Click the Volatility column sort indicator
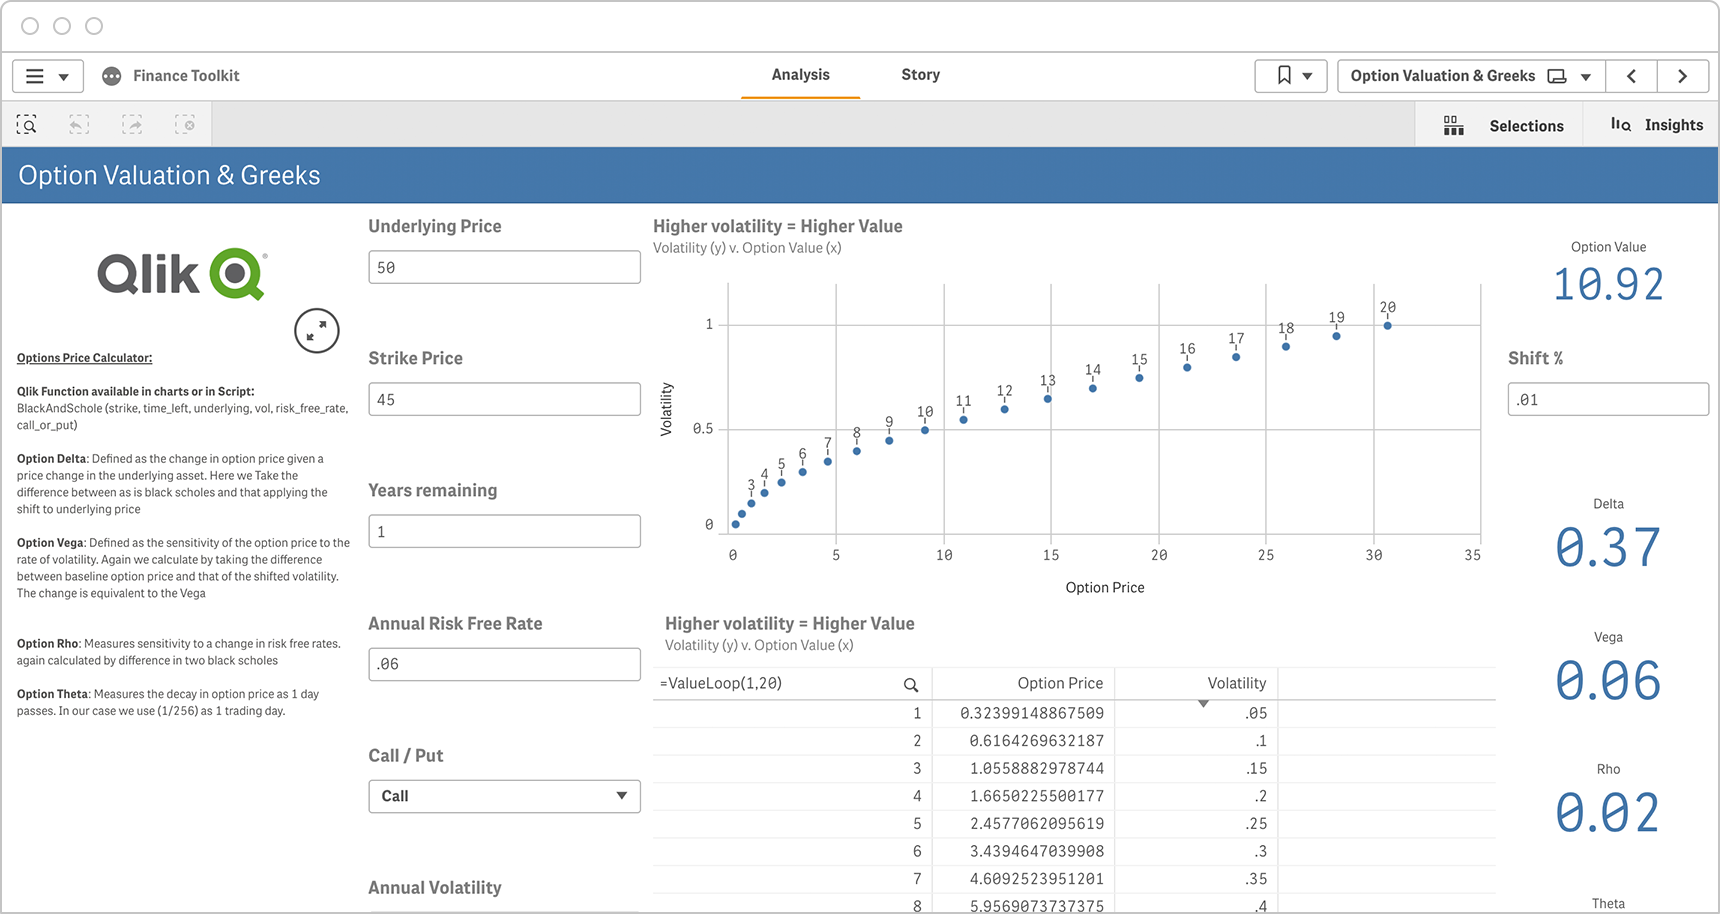Viewport: 1720px width, 914px height. click(1203, 704)
